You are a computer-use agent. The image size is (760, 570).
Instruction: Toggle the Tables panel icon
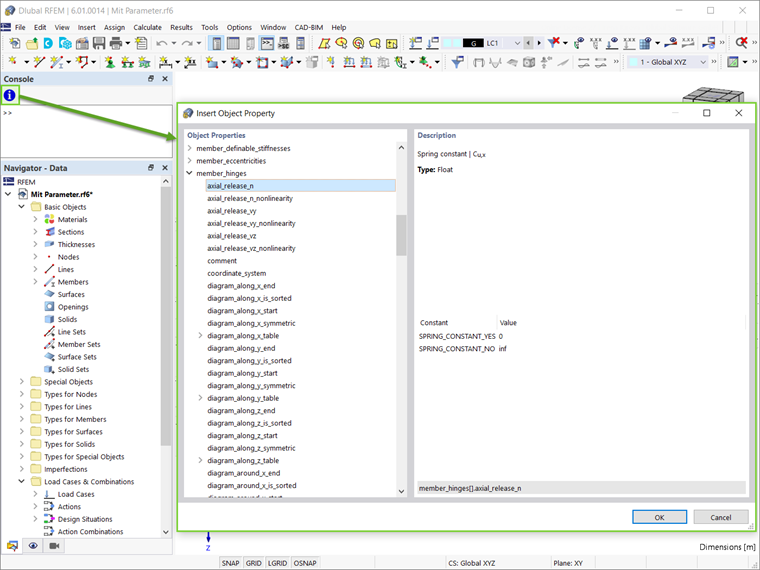pos(233,44)
